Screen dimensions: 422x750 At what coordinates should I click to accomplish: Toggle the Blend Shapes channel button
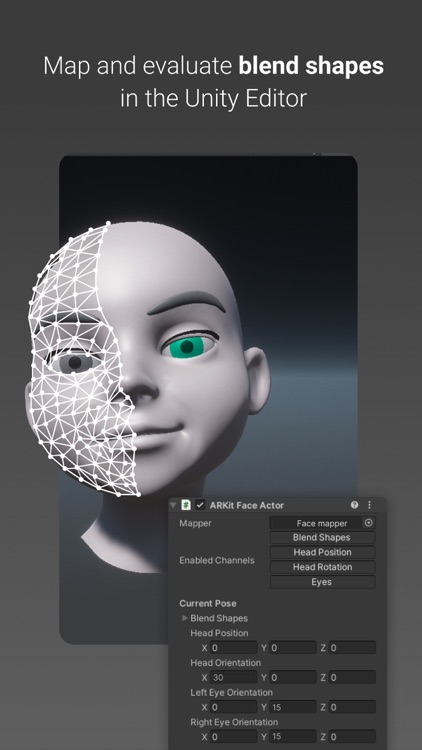[322, 538]
